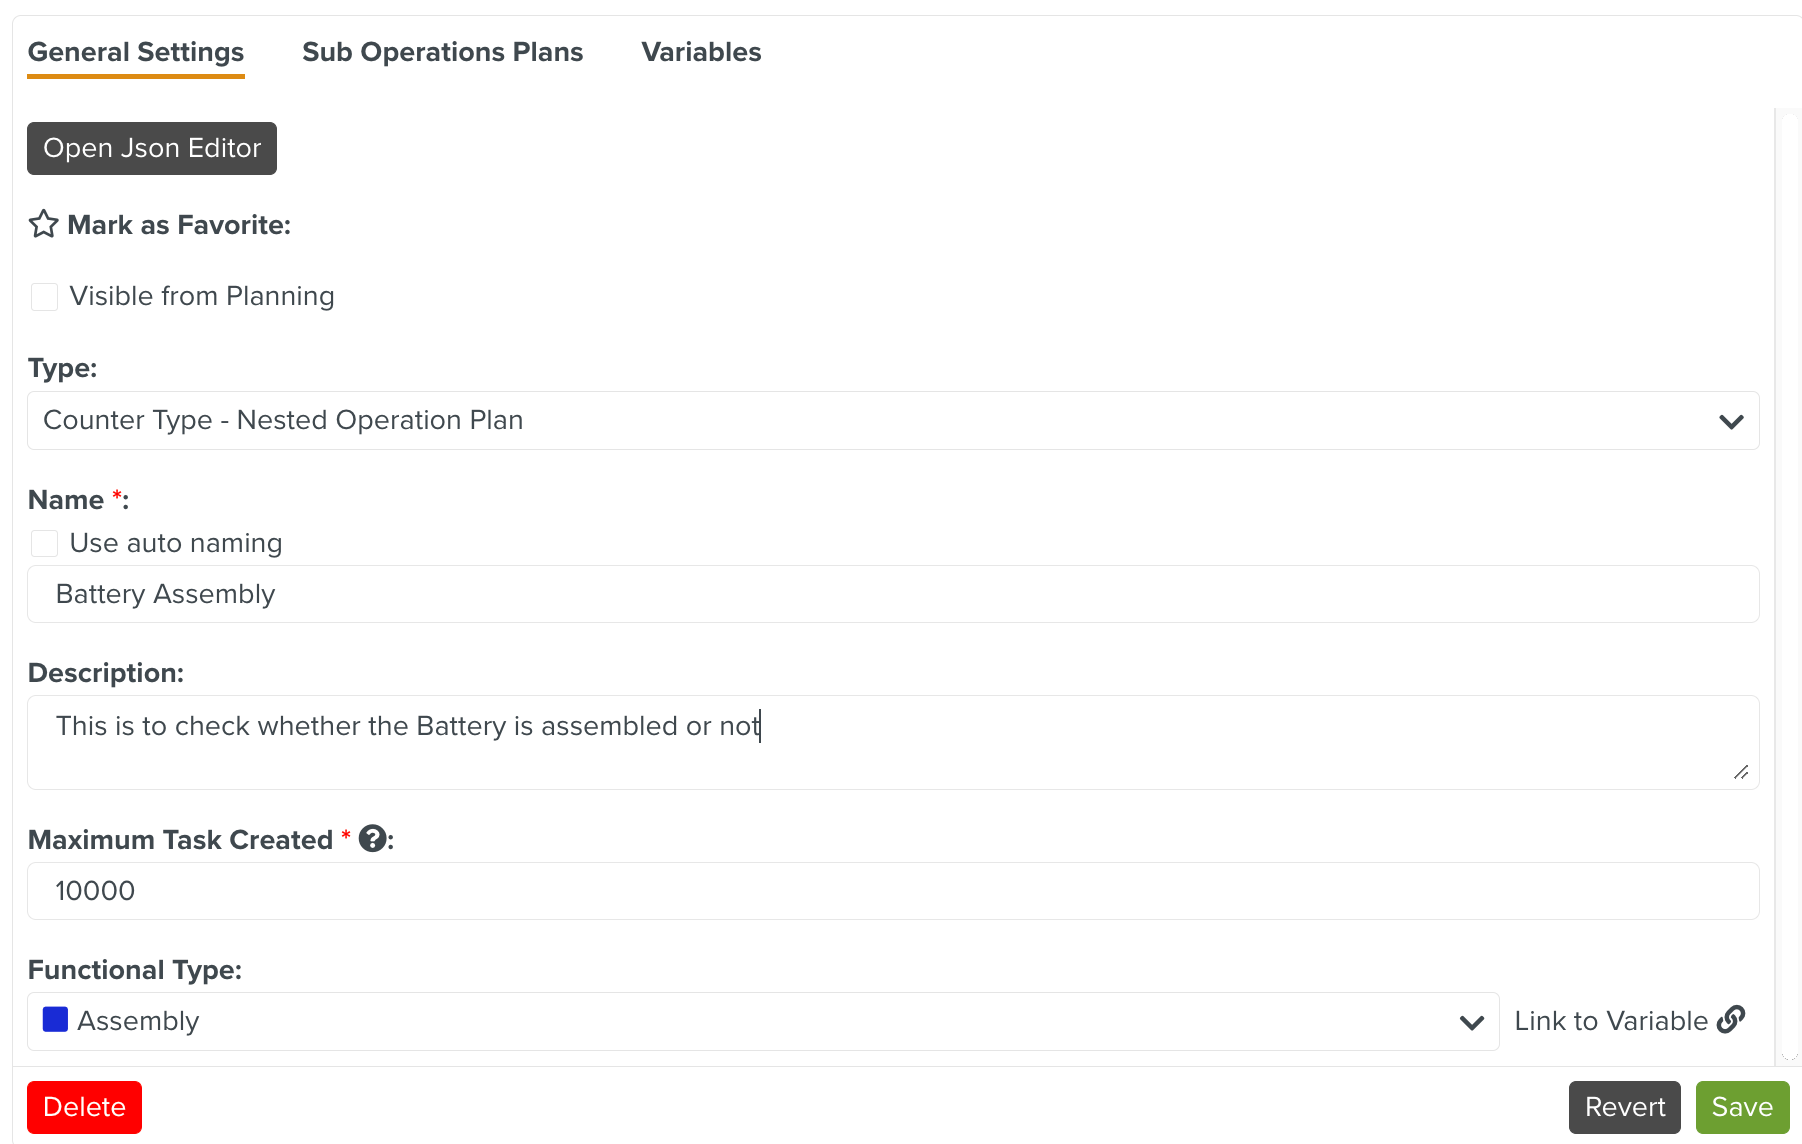Select the General Settings tab

(136, 52)
